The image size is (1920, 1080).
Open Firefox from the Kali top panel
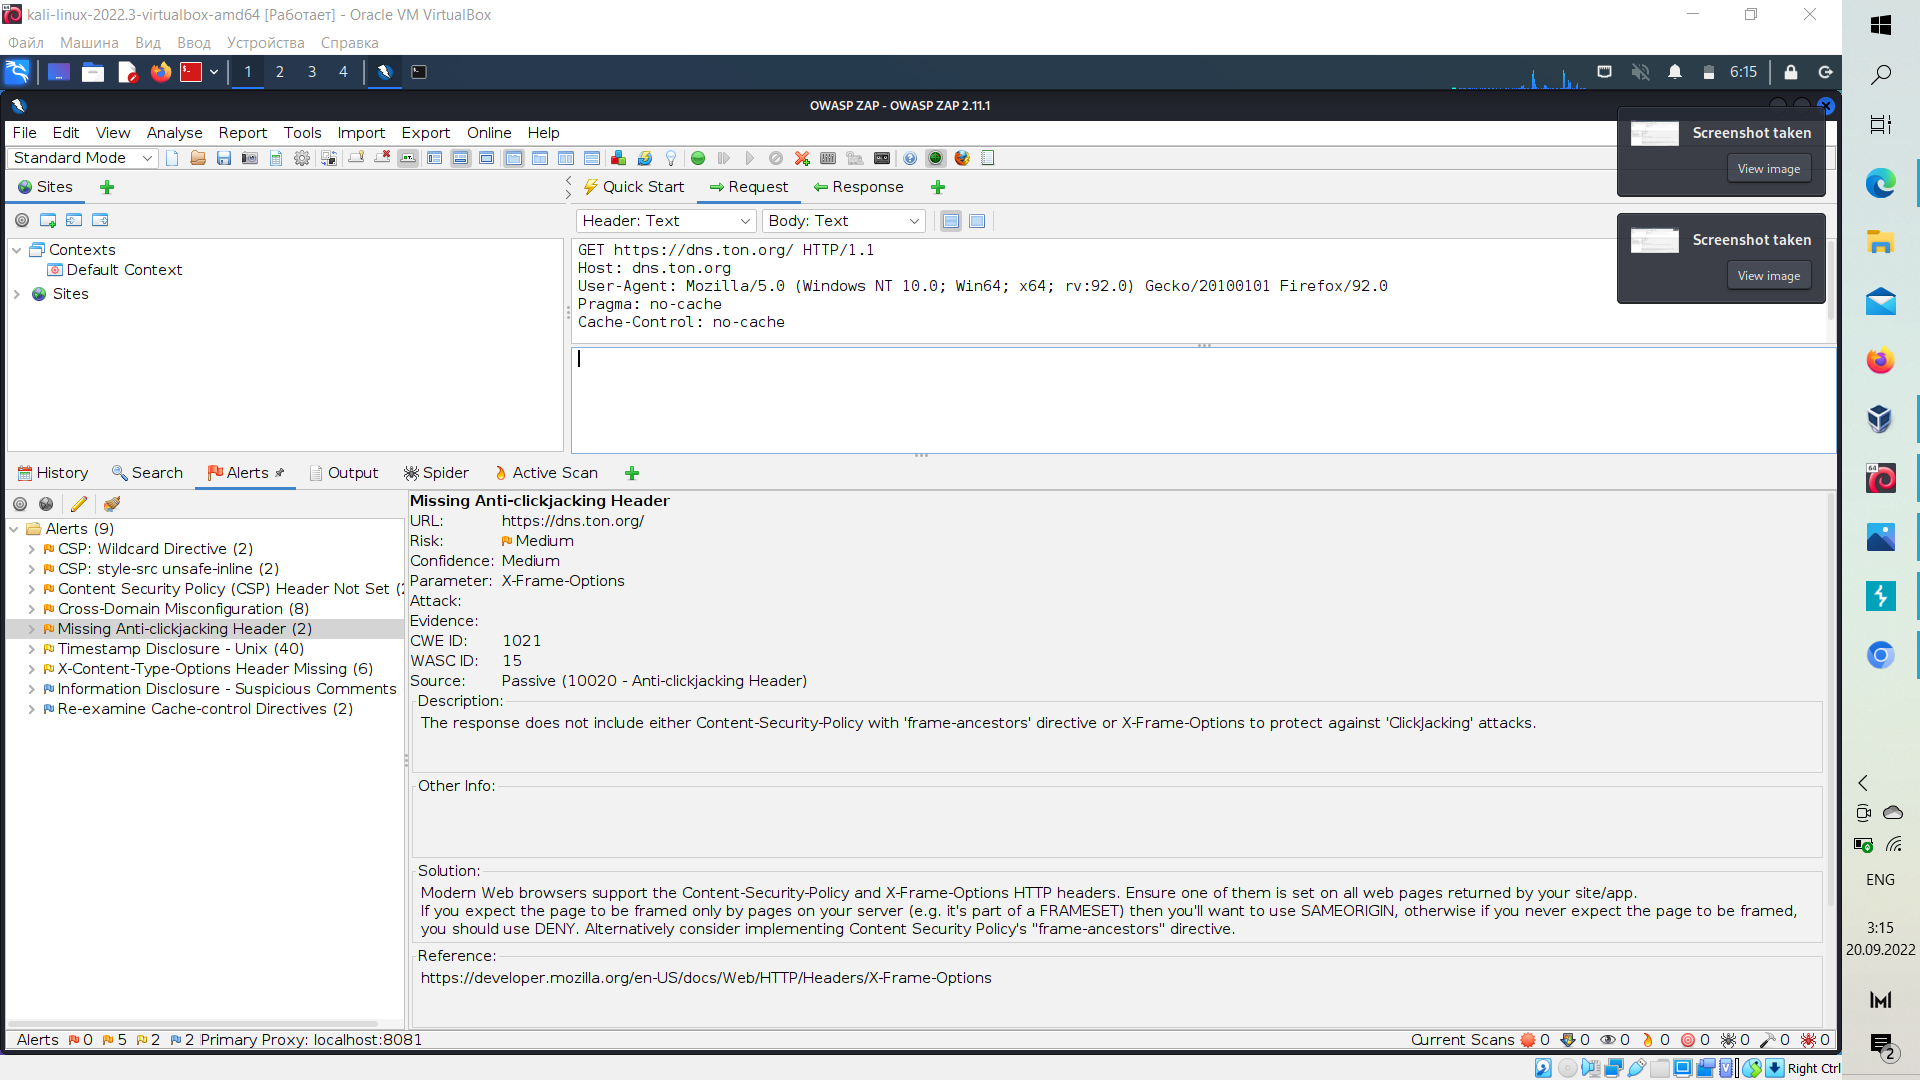tap(161, 72)
